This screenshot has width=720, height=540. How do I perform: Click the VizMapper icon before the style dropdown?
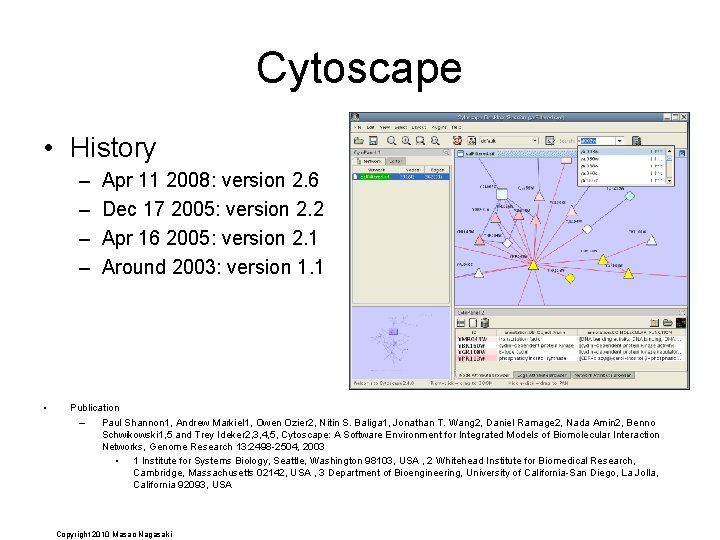click(x=472, y=141)
